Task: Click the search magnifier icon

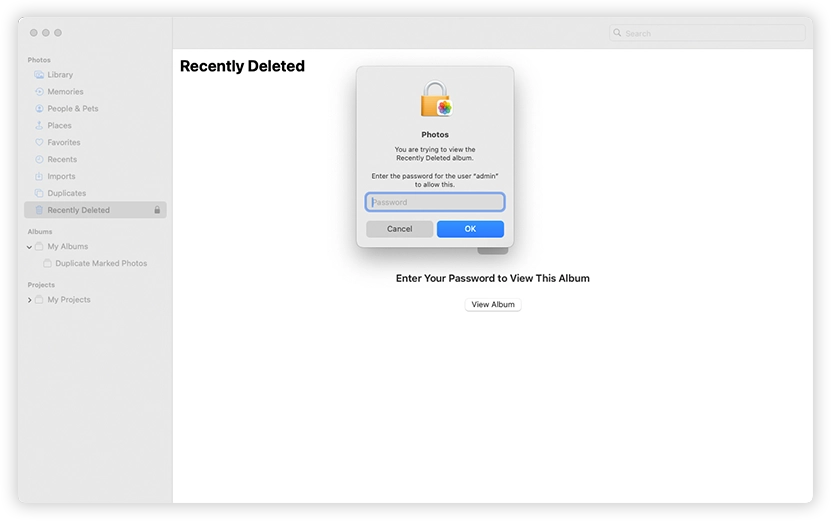Action: (x=617, y=33)
